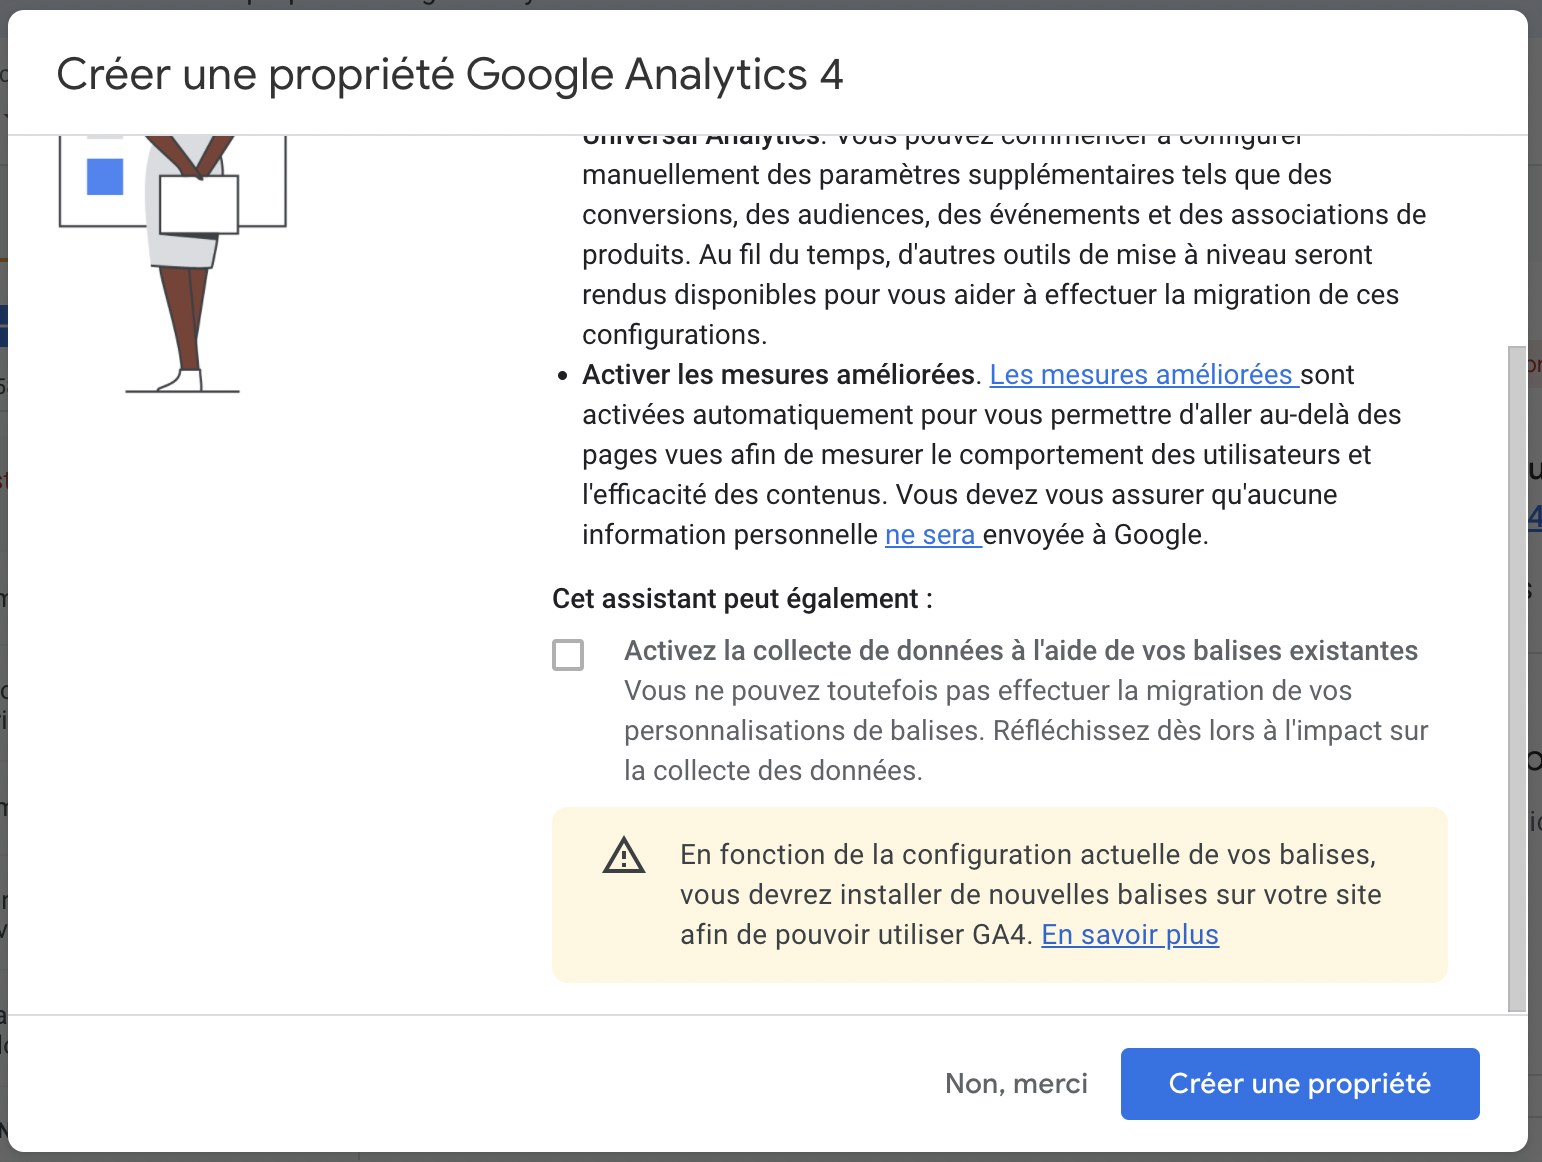Viewport: 1542px width, 1162px height.
Task: Click the "Vous ne pouvez toutefois" description text
Action: coord(1026,731)
